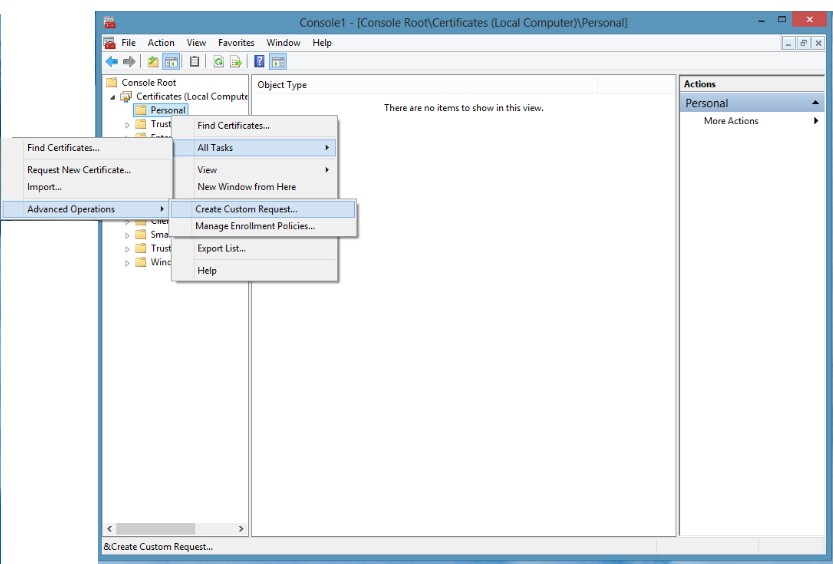Expand the Smart Card tree folder arrow
The width and height of the screenshot is (833, 564).
[127, 235]
